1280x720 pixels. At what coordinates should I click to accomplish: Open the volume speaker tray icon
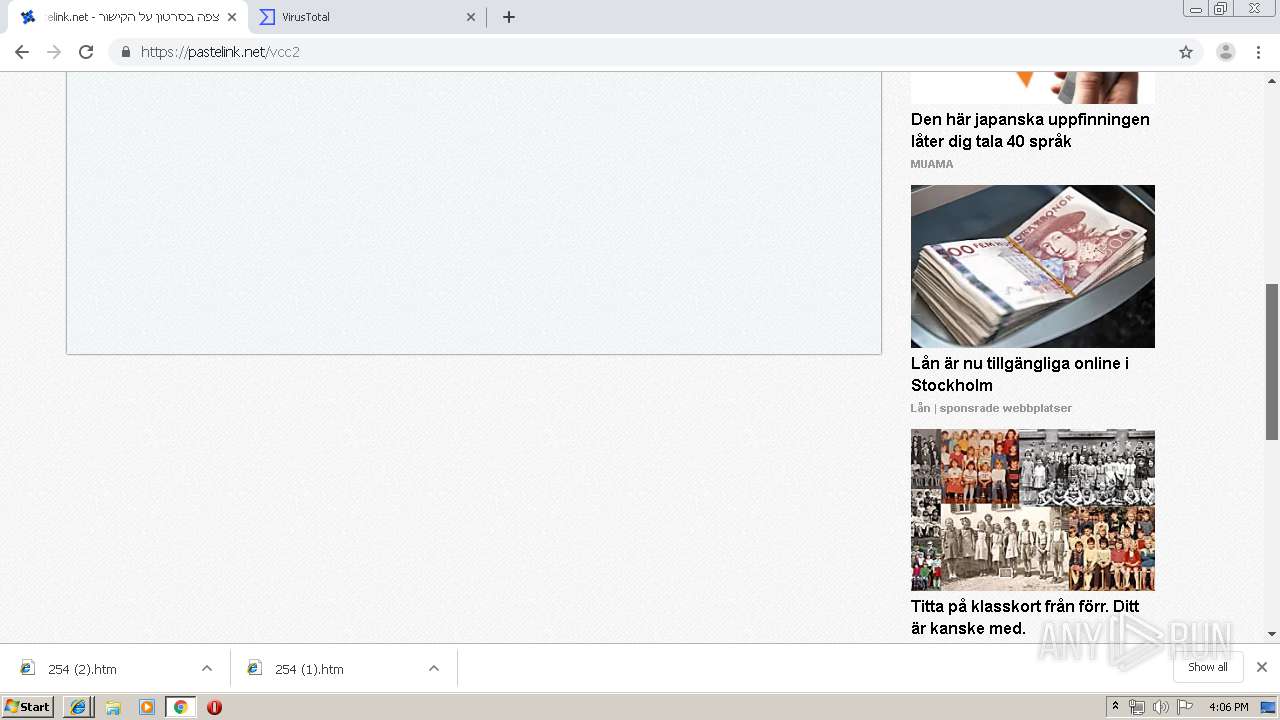1160,707
